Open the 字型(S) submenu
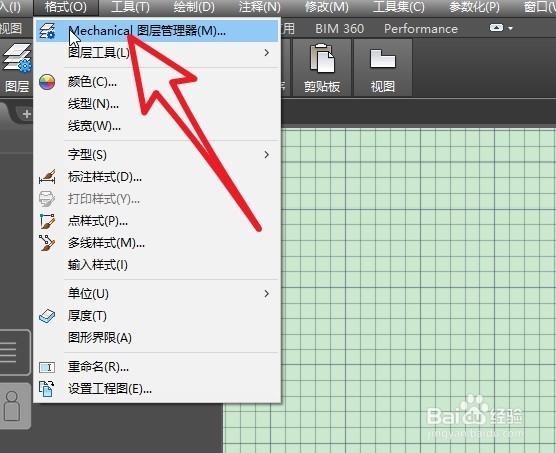This screenshot has height=453, width=556. tap(157, 155)
